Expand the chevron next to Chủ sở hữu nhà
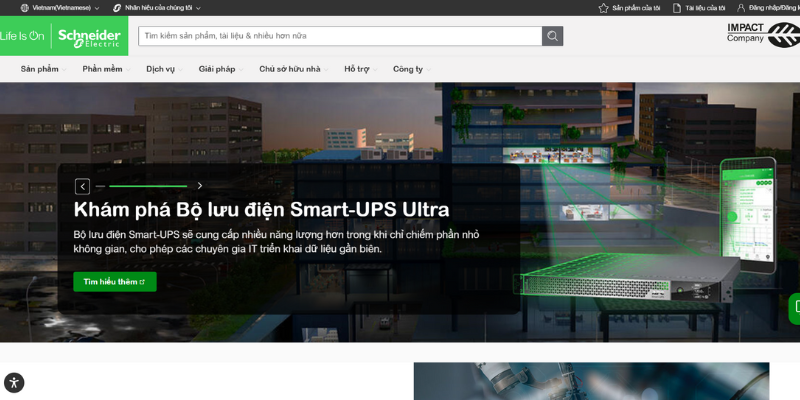 click(326, 70)
